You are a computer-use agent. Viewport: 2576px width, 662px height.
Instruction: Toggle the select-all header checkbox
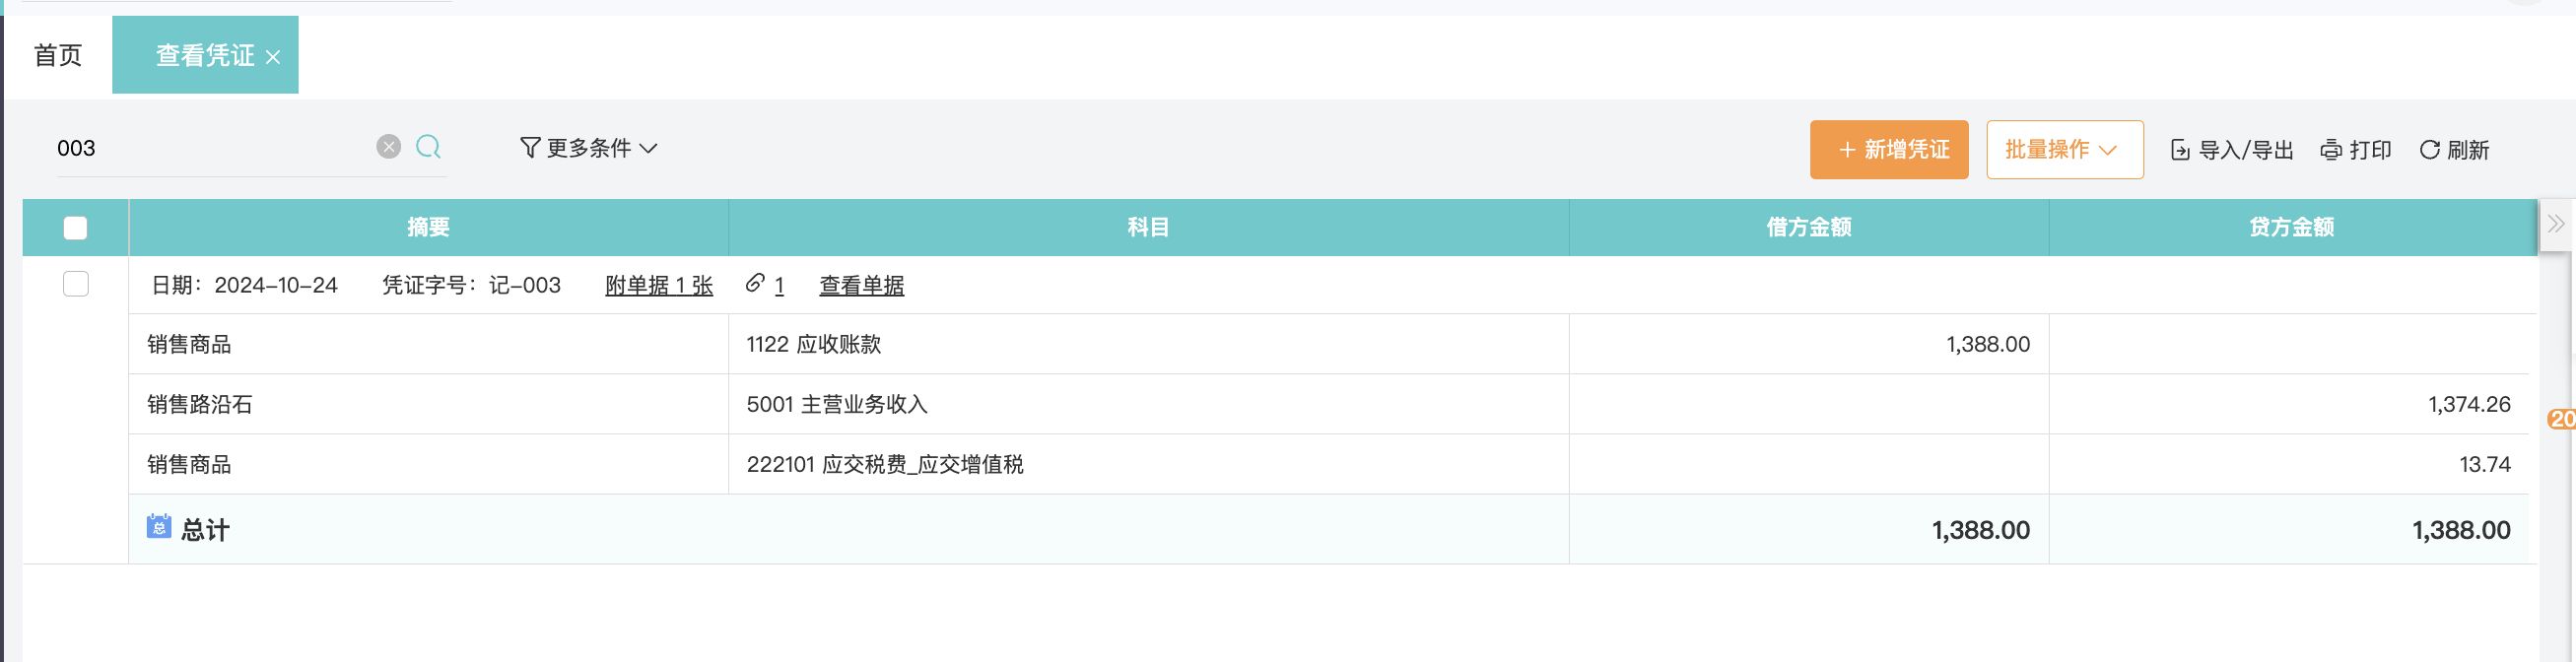pos(75,228)
